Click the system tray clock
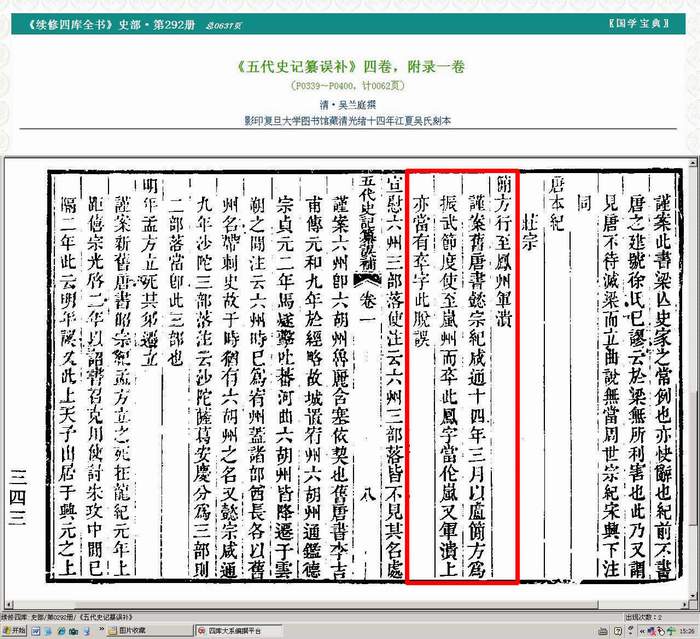The image size is (700, 639). coord(683,631)
